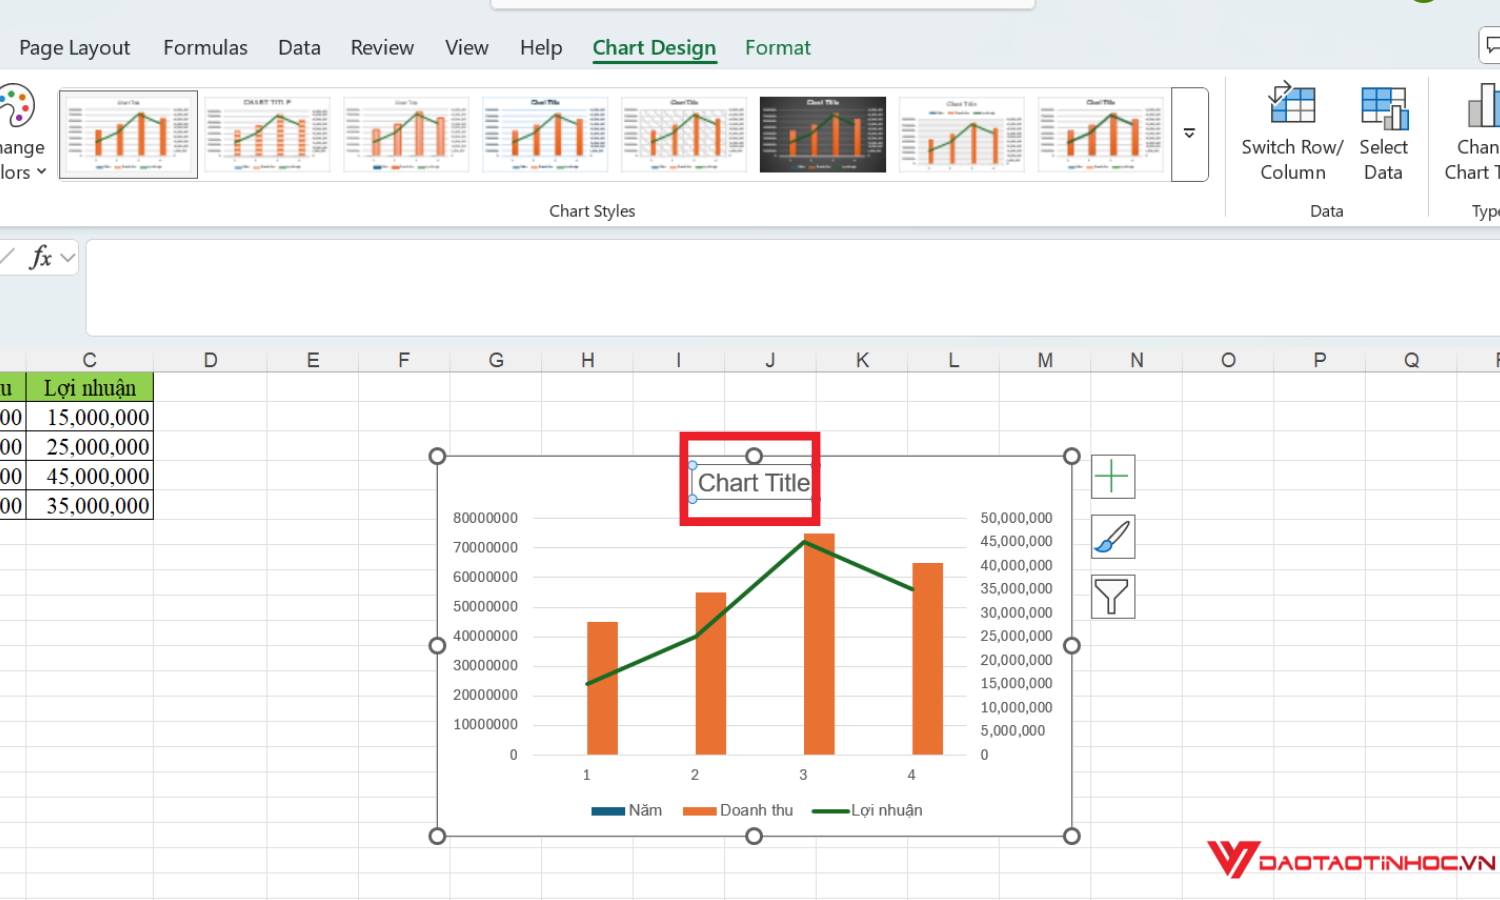Open the Select Data dialog
Viewport: 1500px width, 900px height.
[1383, 132]
